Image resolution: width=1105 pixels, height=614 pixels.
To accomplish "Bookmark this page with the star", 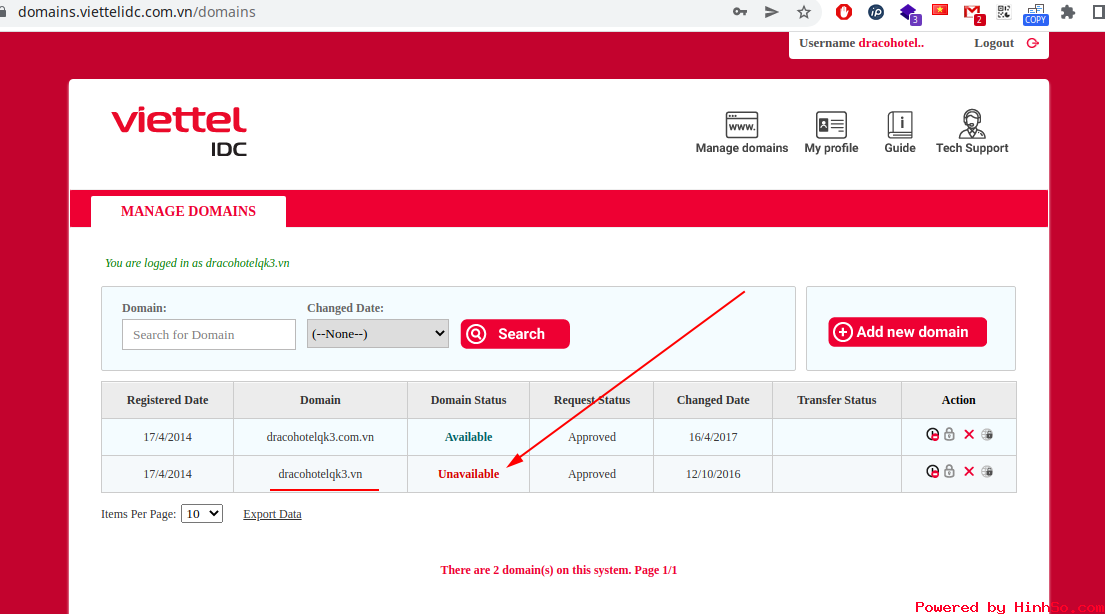I will point(804,12).
